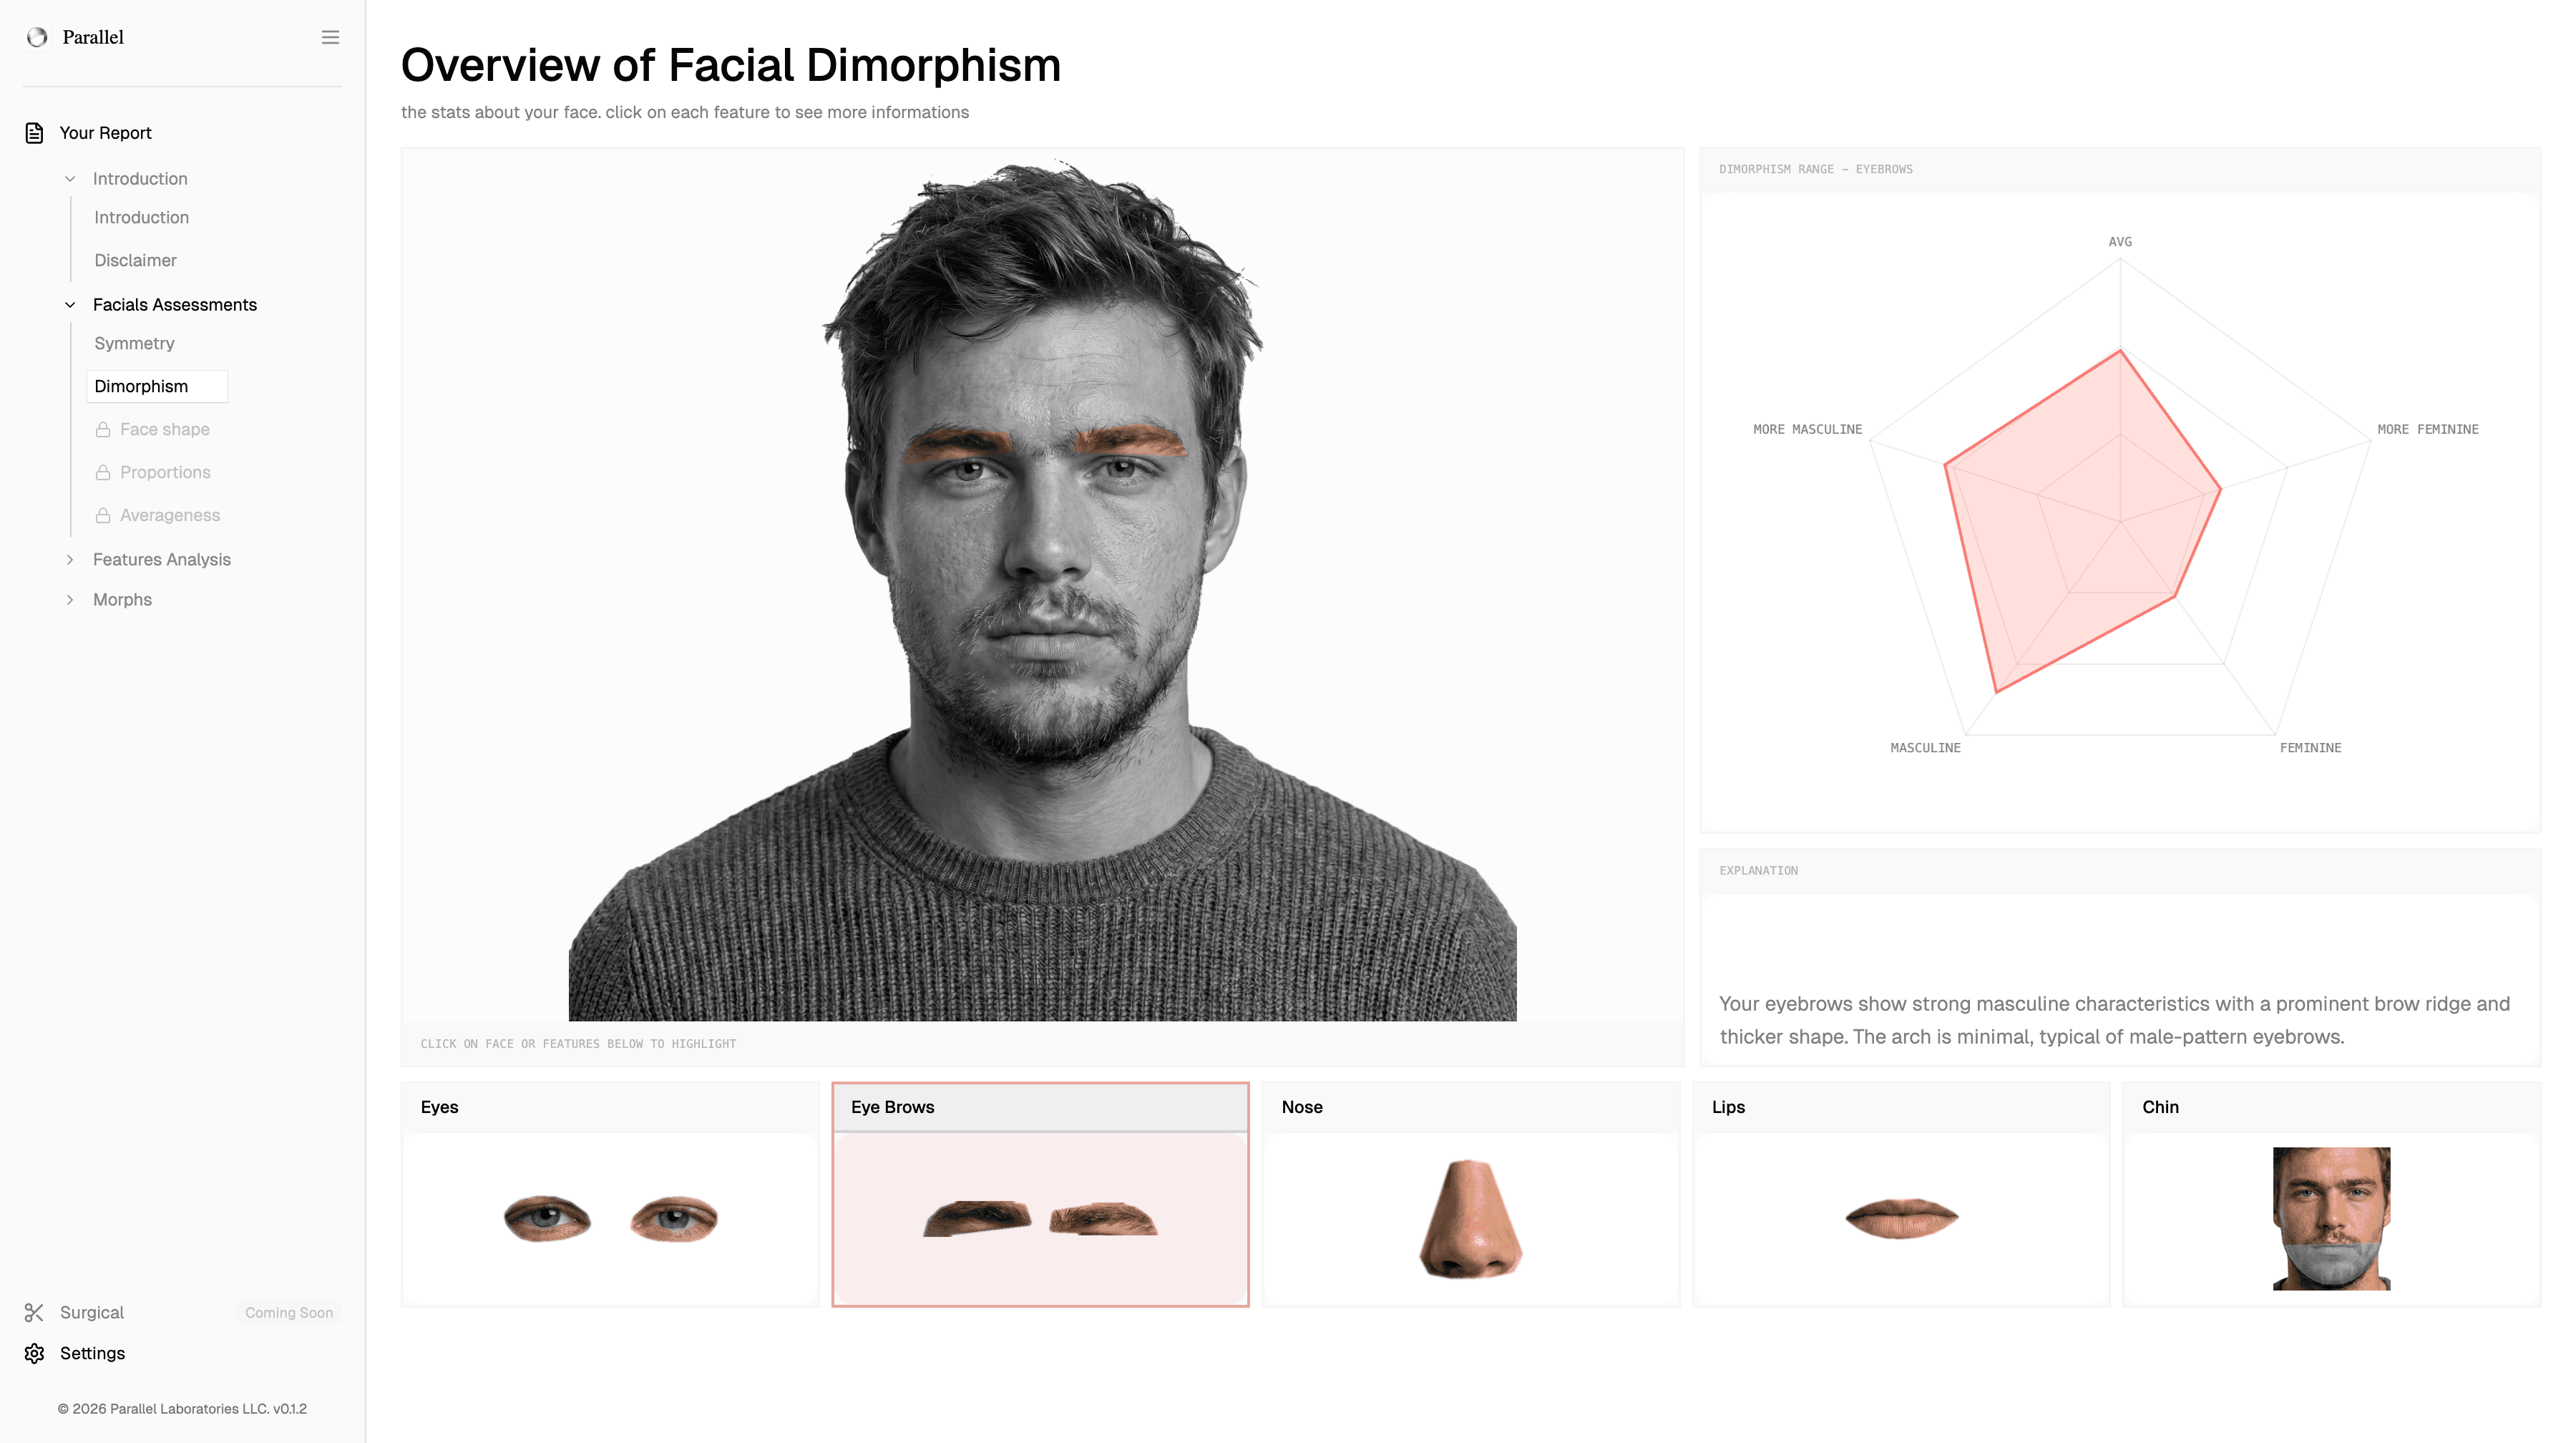
Task: Collapse the Facials Assessments section
Action: tap(69, 304)
